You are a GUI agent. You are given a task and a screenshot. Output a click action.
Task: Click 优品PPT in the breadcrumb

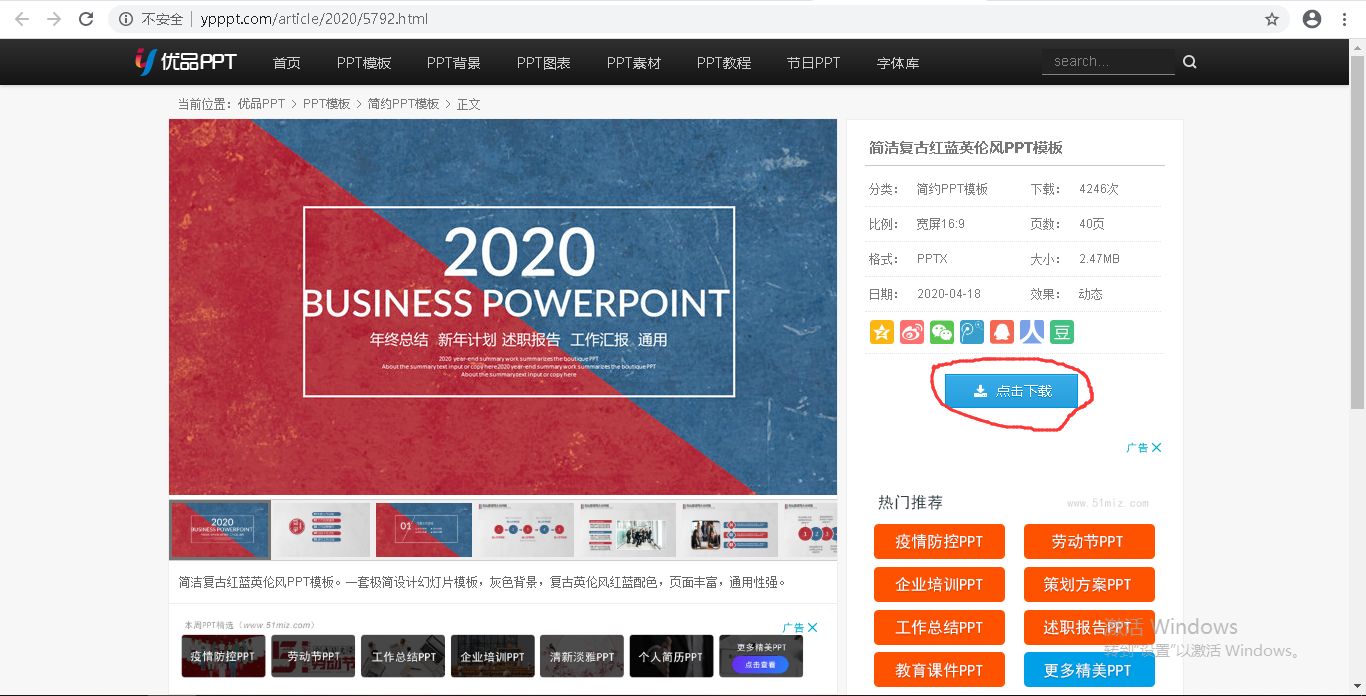point(261,104)
